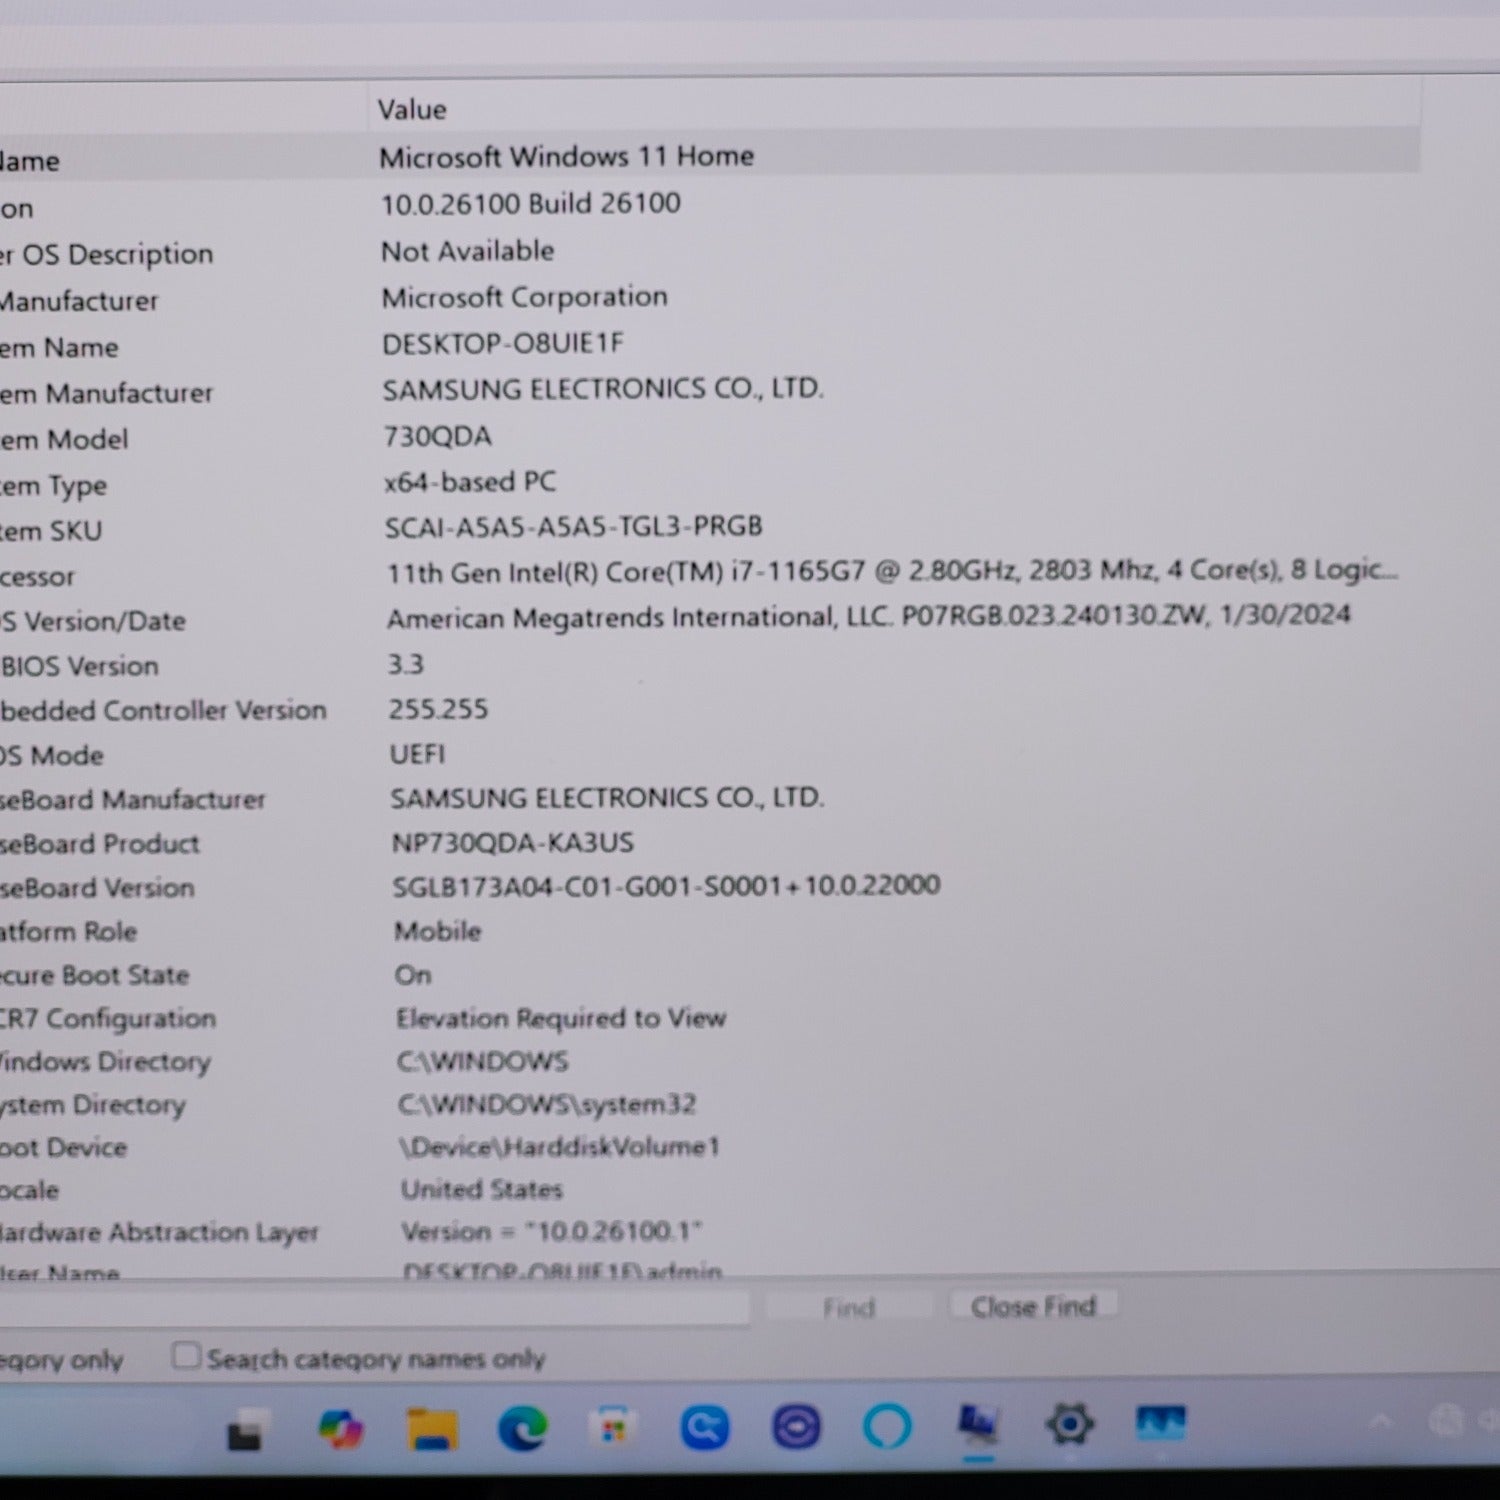
Task: Click the System Directory item label
Action: point(93,1105)
